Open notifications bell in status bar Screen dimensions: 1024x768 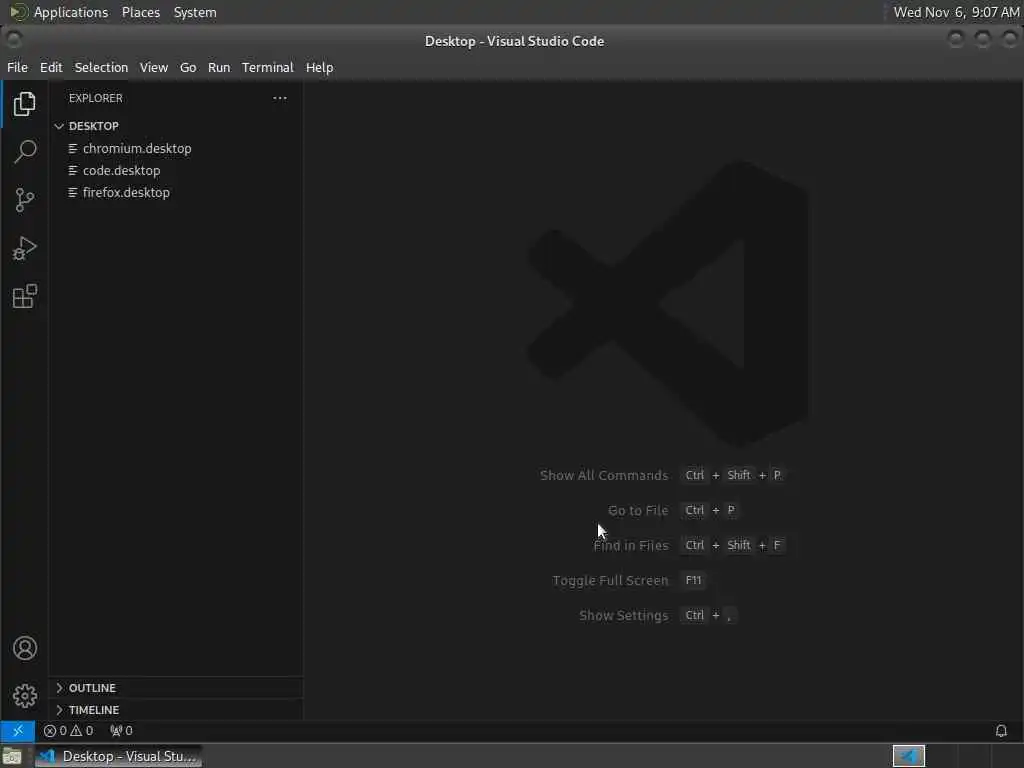click(1001, 731)
